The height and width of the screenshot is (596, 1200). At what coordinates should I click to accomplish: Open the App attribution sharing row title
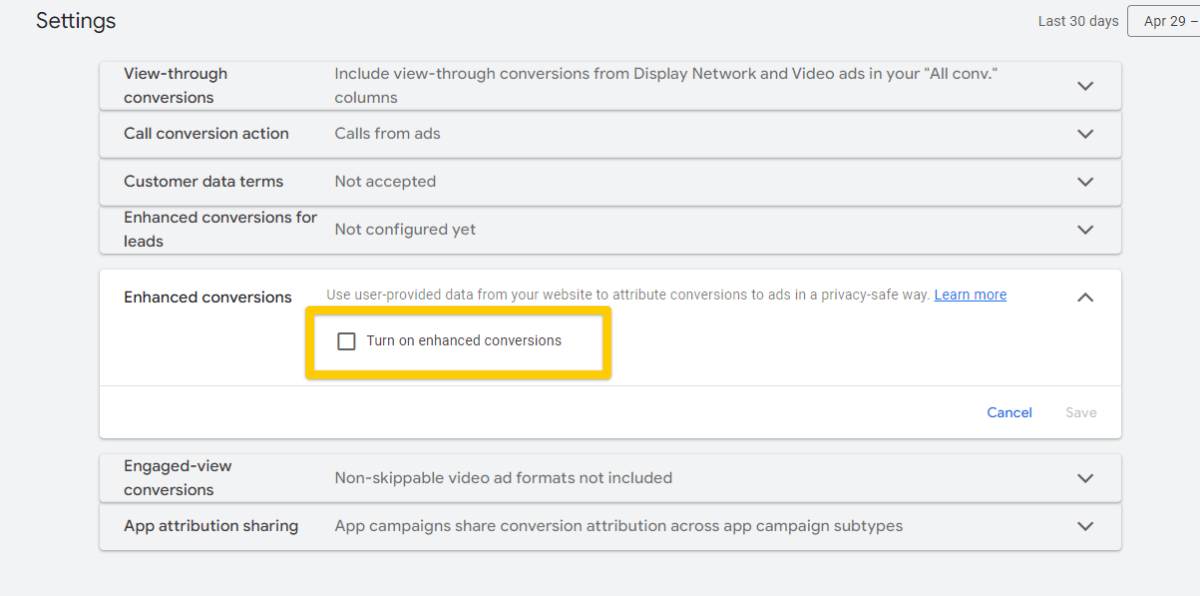pos(211,526)
